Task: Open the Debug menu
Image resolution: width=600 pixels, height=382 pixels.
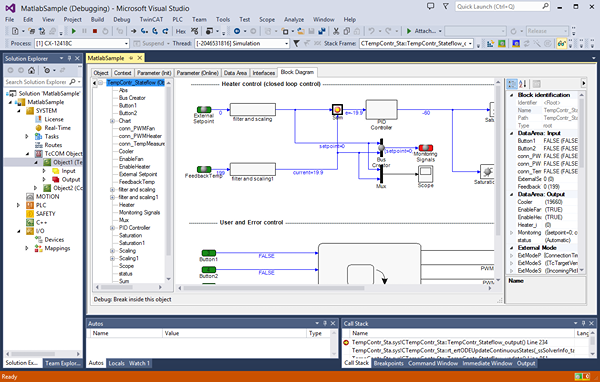Action: point(122,20)
